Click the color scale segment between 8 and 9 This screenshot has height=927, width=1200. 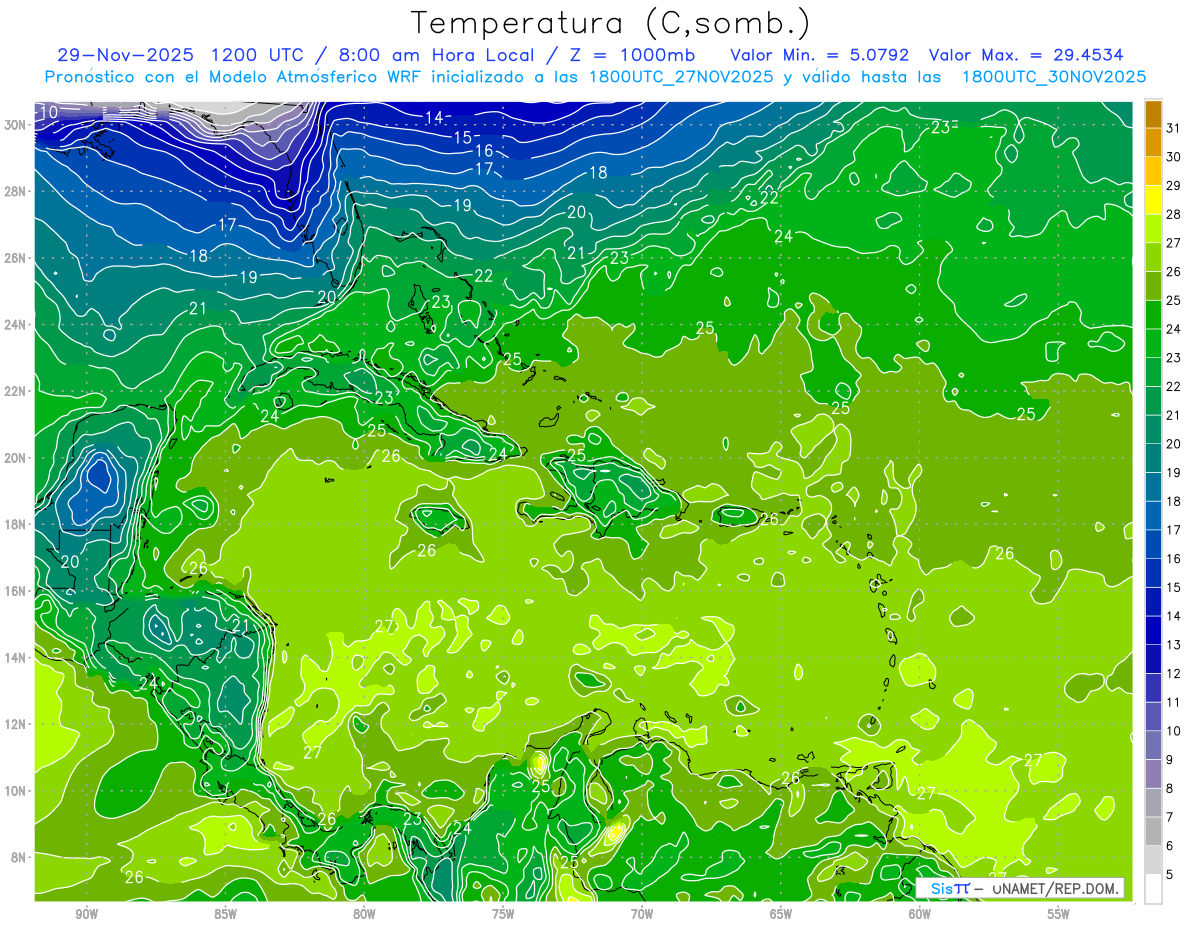(x=1153, y=774)
